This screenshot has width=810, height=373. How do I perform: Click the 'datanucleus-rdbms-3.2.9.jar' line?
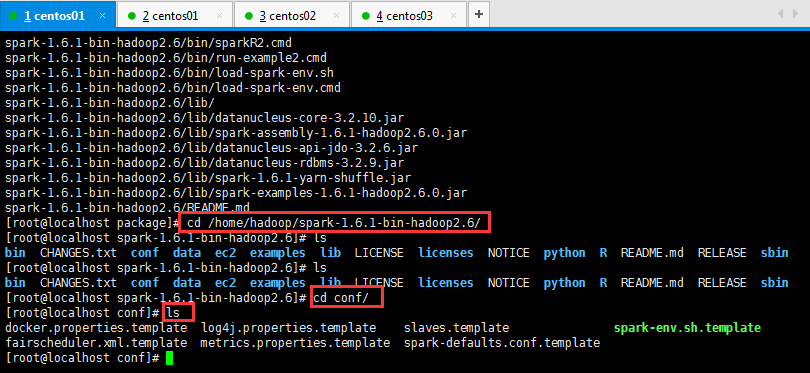205,163
